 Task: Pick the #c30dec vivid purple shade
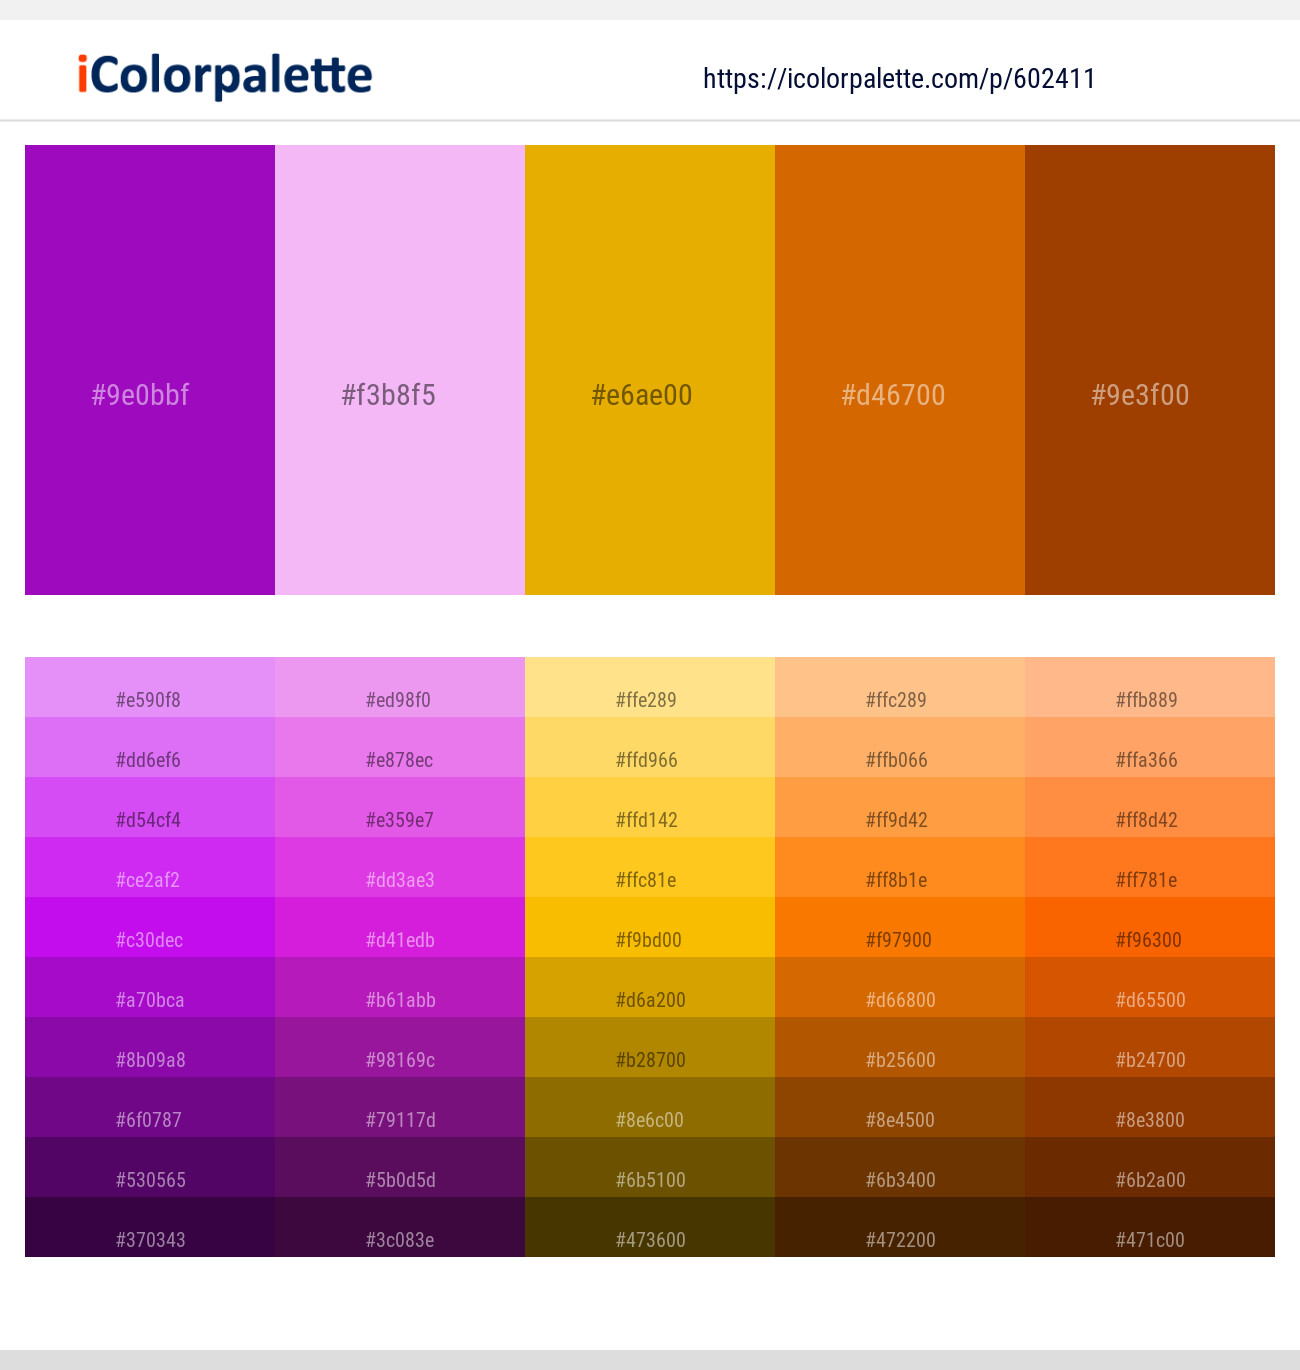tap(150, 928)
